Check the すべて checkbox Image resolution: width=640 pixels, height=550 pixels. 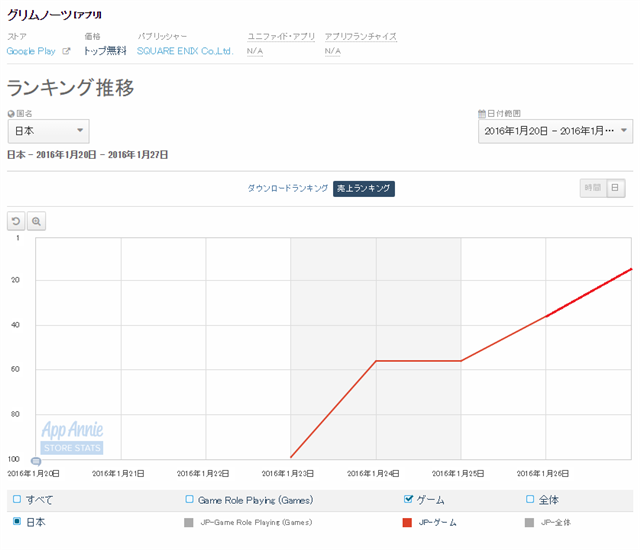coord(17,499)
